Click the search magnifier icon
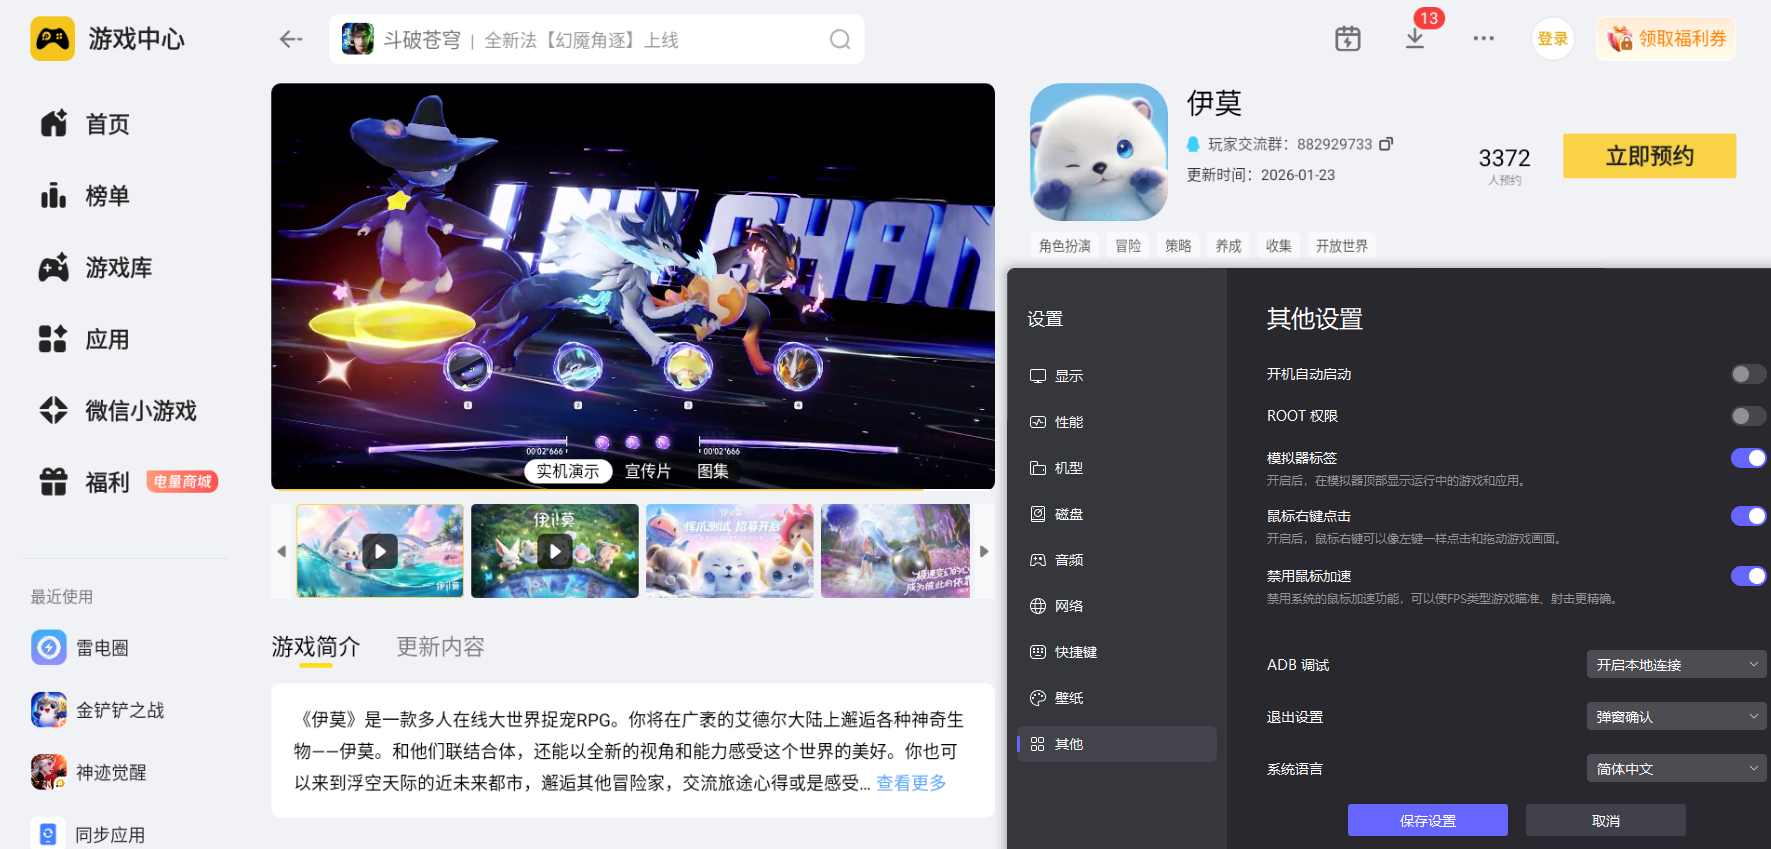This screenshot has width=1771, height=849. (840, 39)
